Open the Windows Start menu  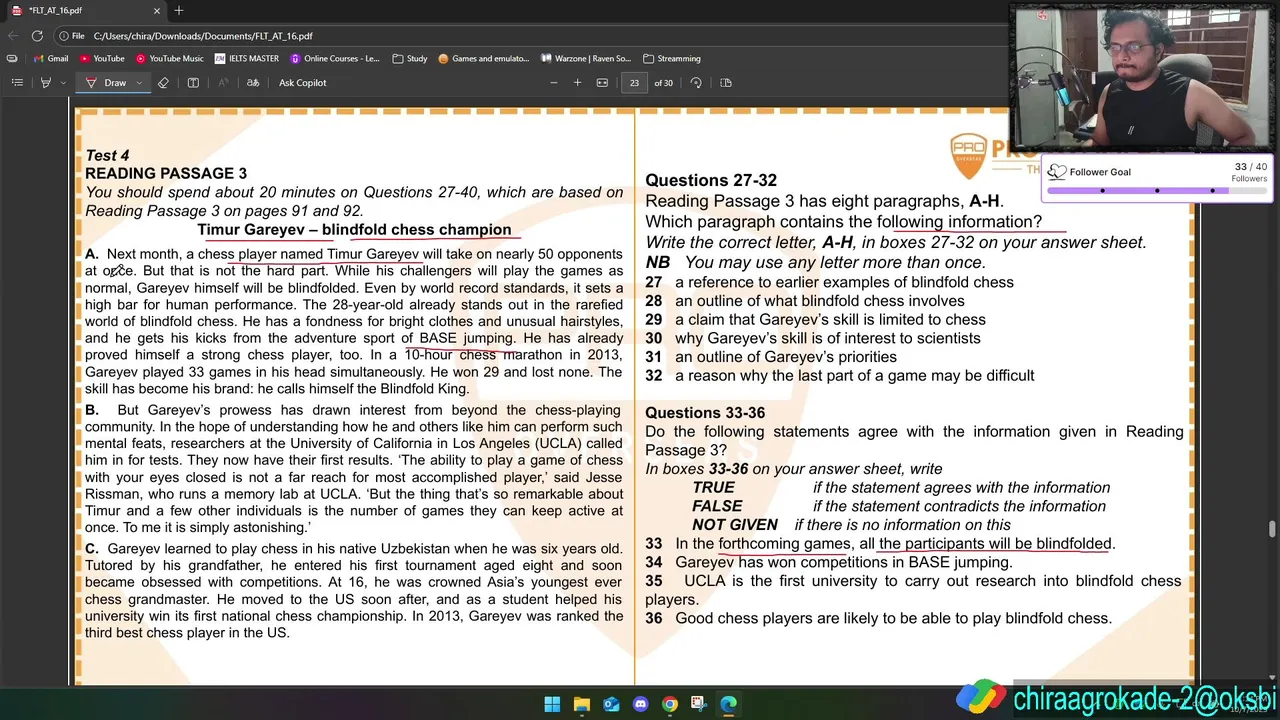click(x=552, y=704)
